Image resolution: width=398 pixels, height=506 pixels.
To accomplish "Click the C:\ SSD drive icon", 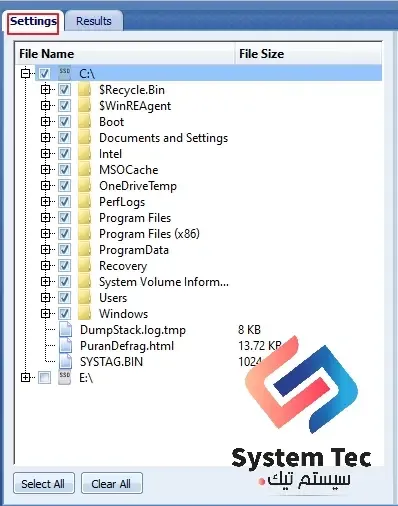I will [64, 73].
